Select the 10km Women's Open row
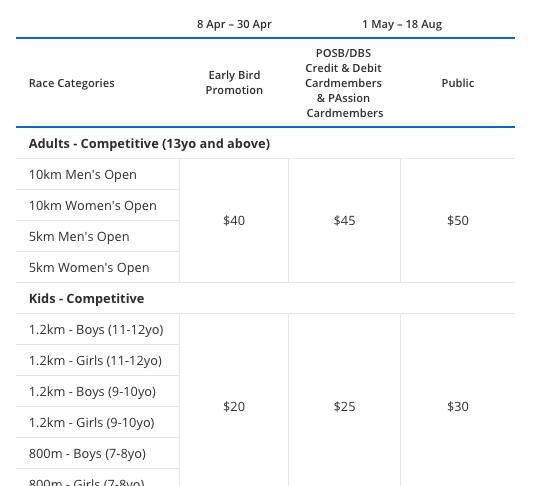The image size is (558, 486). pyautogui.click(x=98, y=205)
